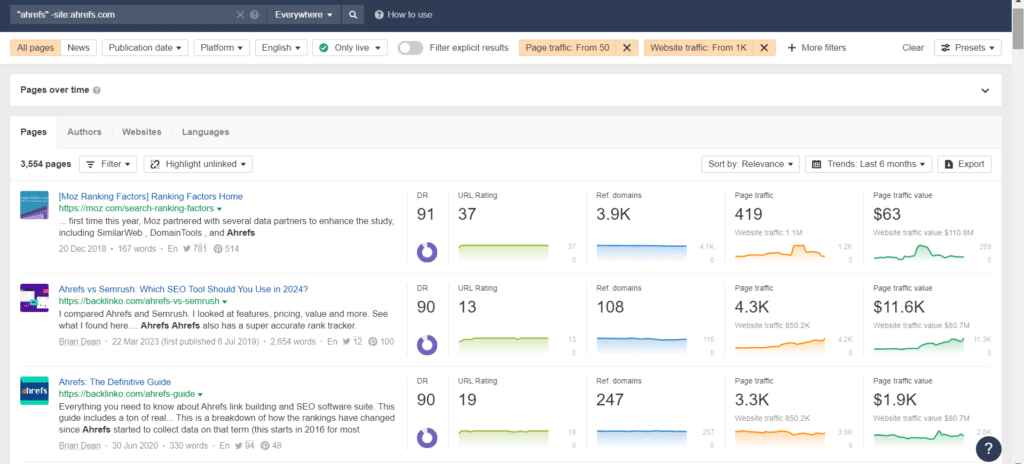
Task: Remove the Page traffic filter
Action: coord(626,48)
